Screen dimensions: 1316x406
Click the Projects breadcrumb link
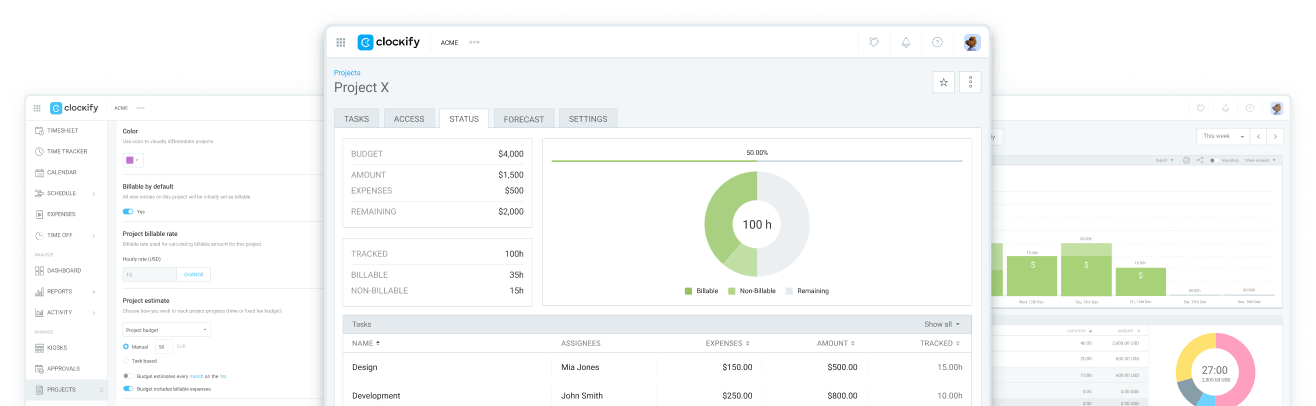[347, 73]
